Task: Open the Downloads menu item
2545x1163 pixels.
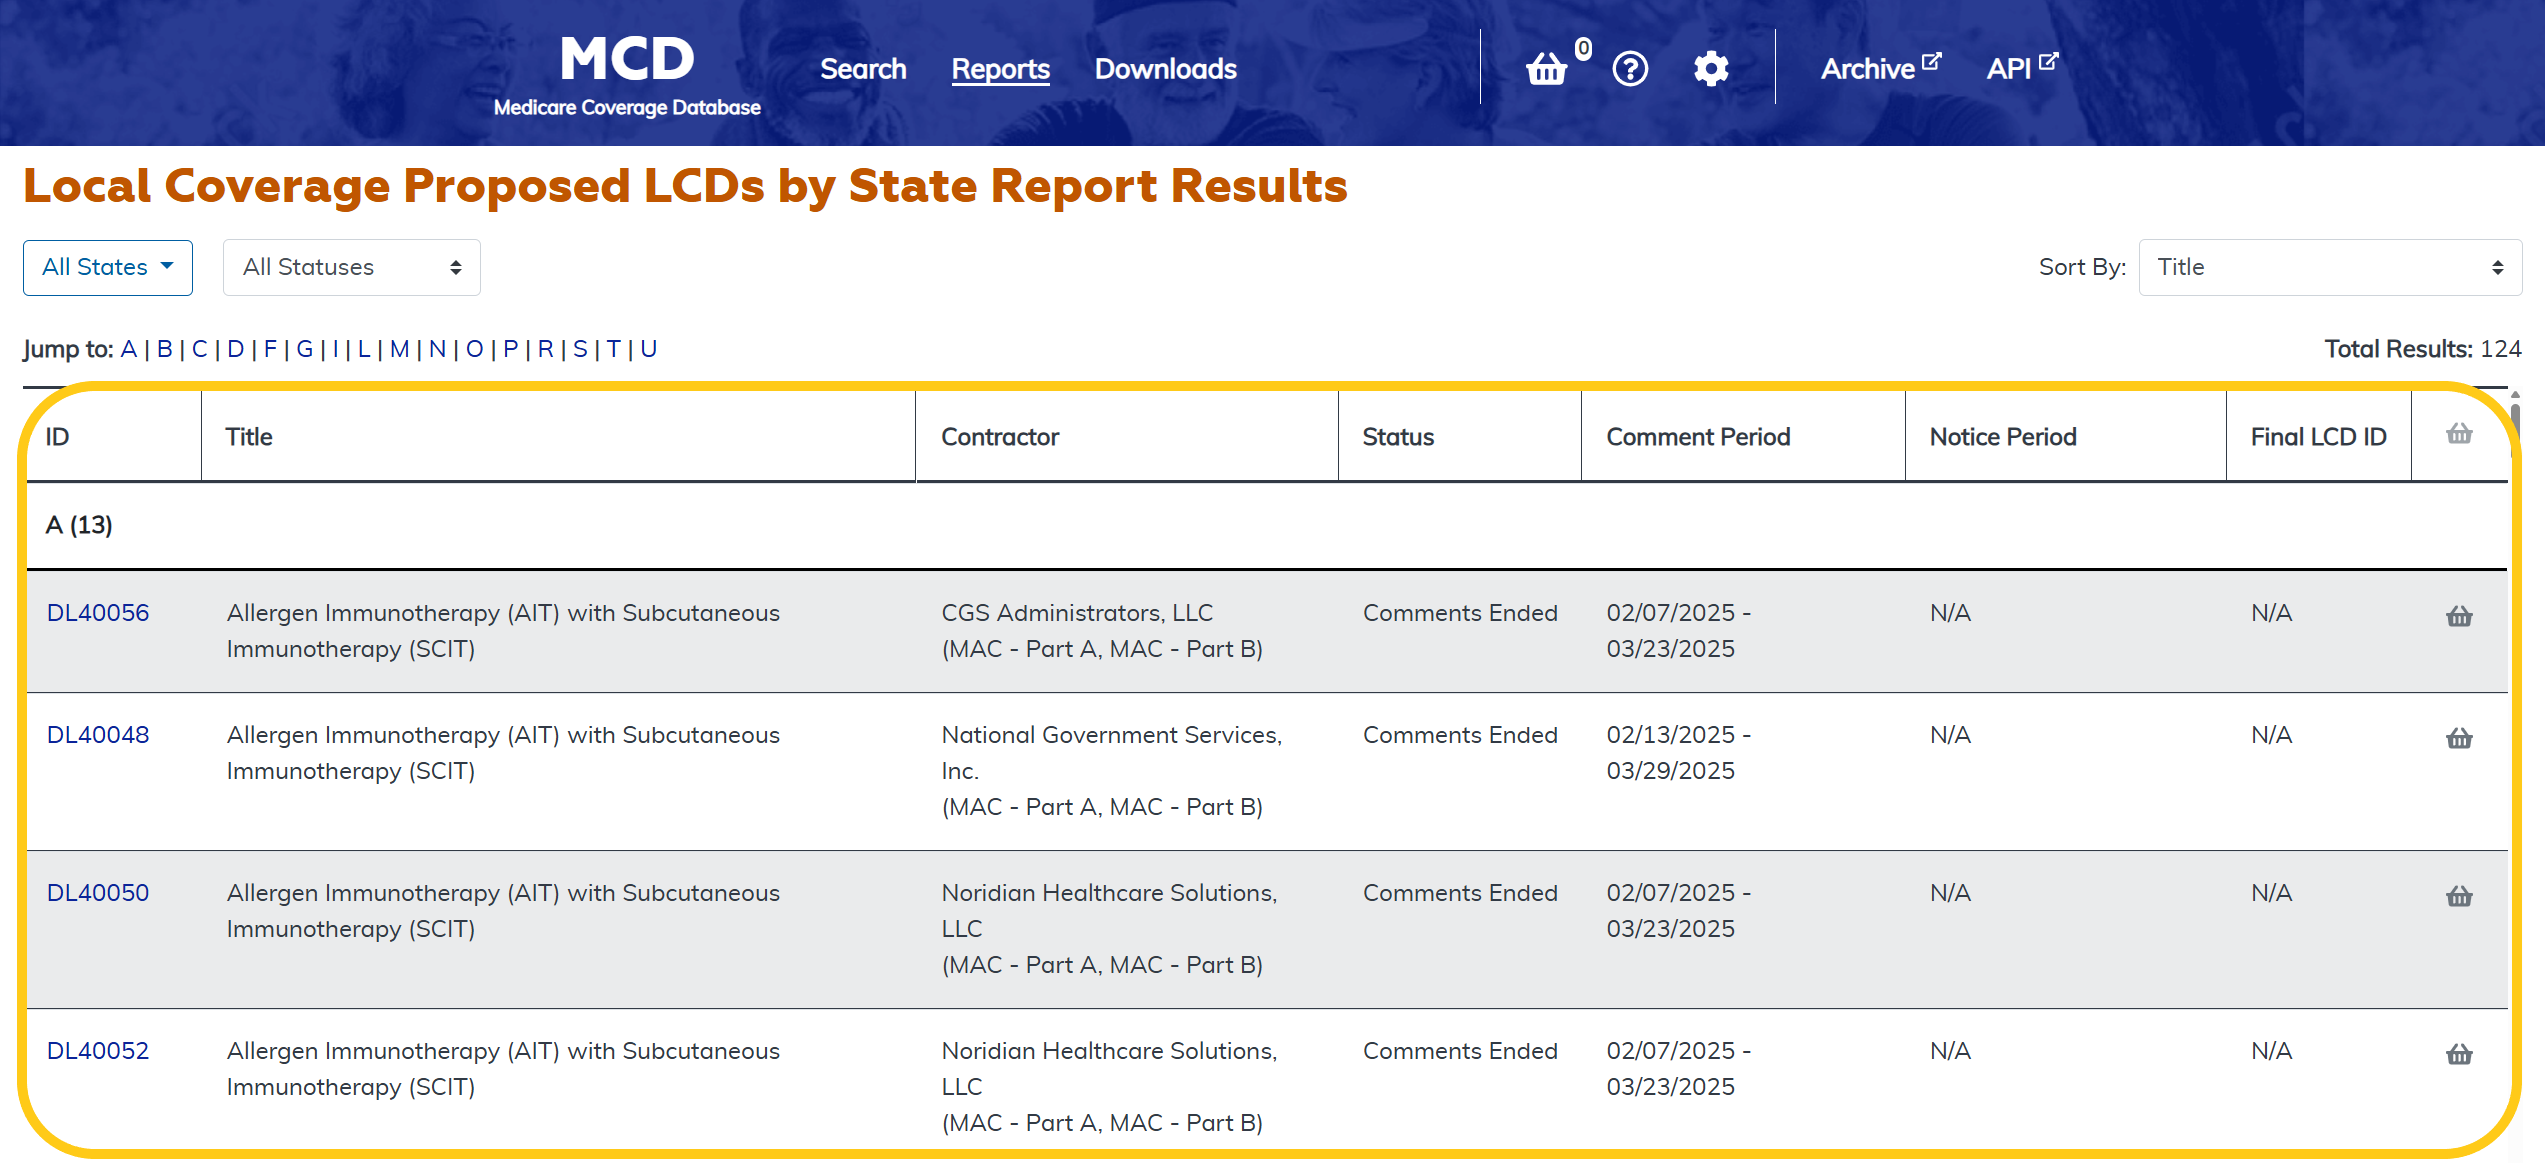Action: point(1165,69)
